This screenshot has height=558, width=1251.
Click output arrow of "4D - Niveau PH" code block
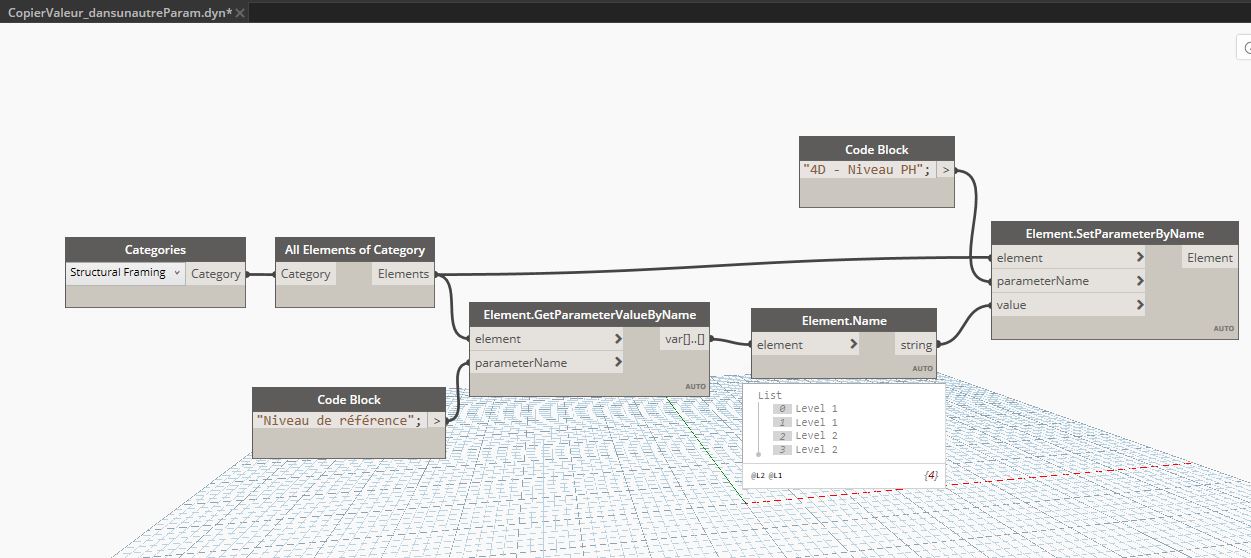(945, 170)
